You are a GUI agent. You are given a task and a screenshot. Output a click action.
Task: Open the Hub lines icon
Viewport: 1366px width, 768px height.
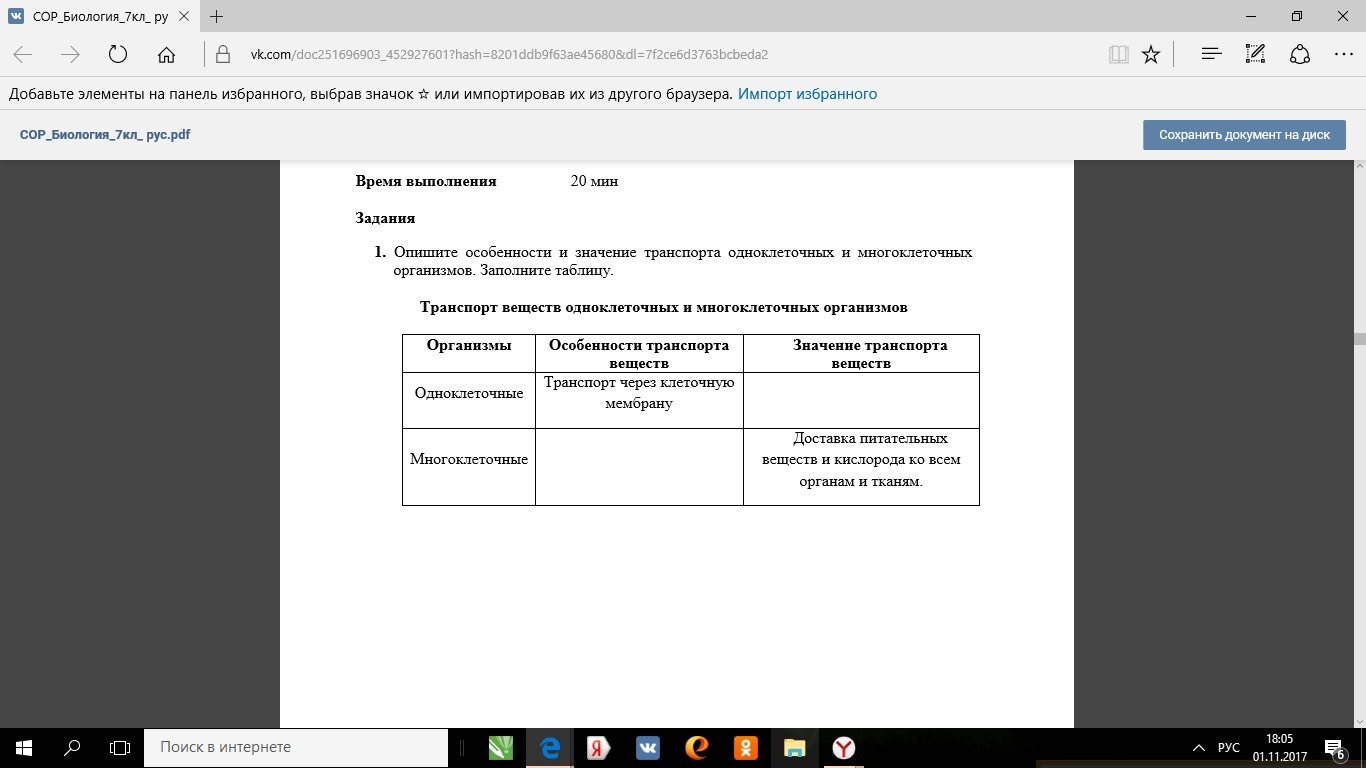coord(1212,54)
